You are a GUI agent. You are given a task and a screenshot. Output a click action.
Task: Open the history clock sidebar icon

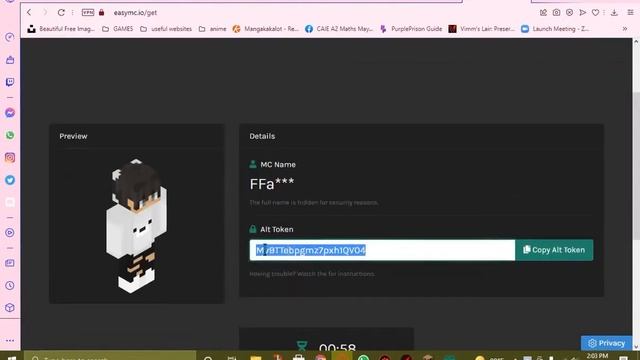[10, 286]
